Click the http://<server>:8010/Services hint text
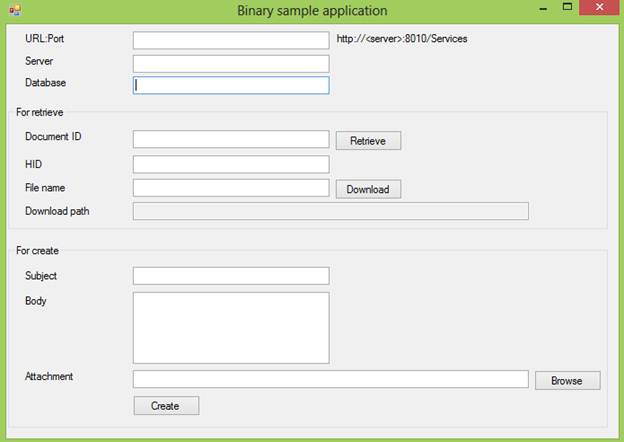 (402, 39)
